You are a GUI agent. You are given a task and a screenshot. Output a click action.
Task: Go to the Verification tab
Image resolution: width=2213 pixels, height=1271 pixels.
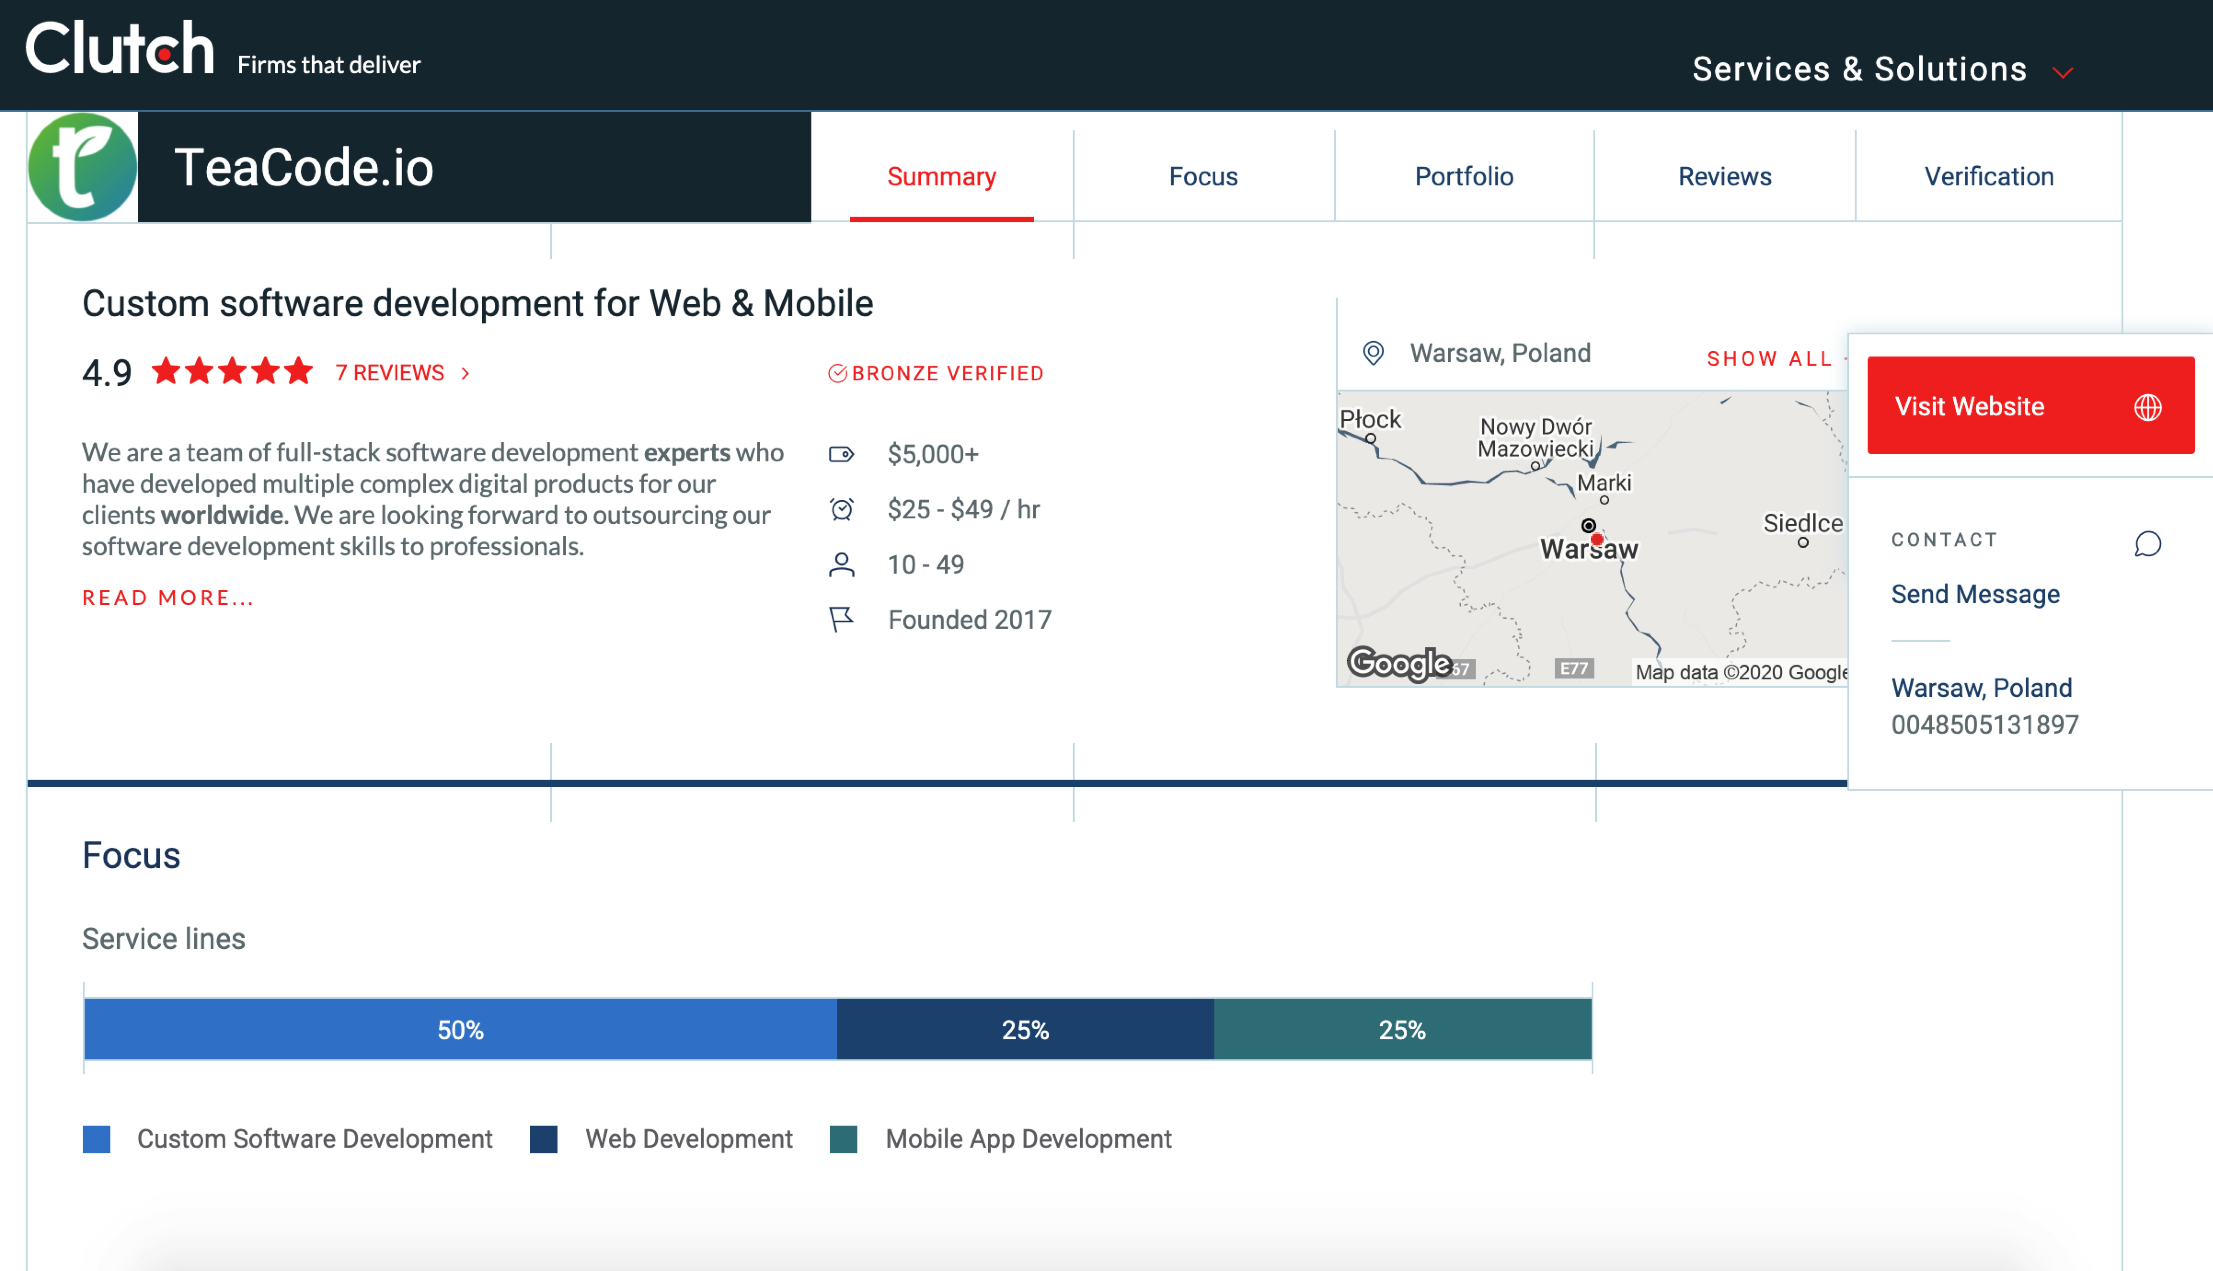1989,176
